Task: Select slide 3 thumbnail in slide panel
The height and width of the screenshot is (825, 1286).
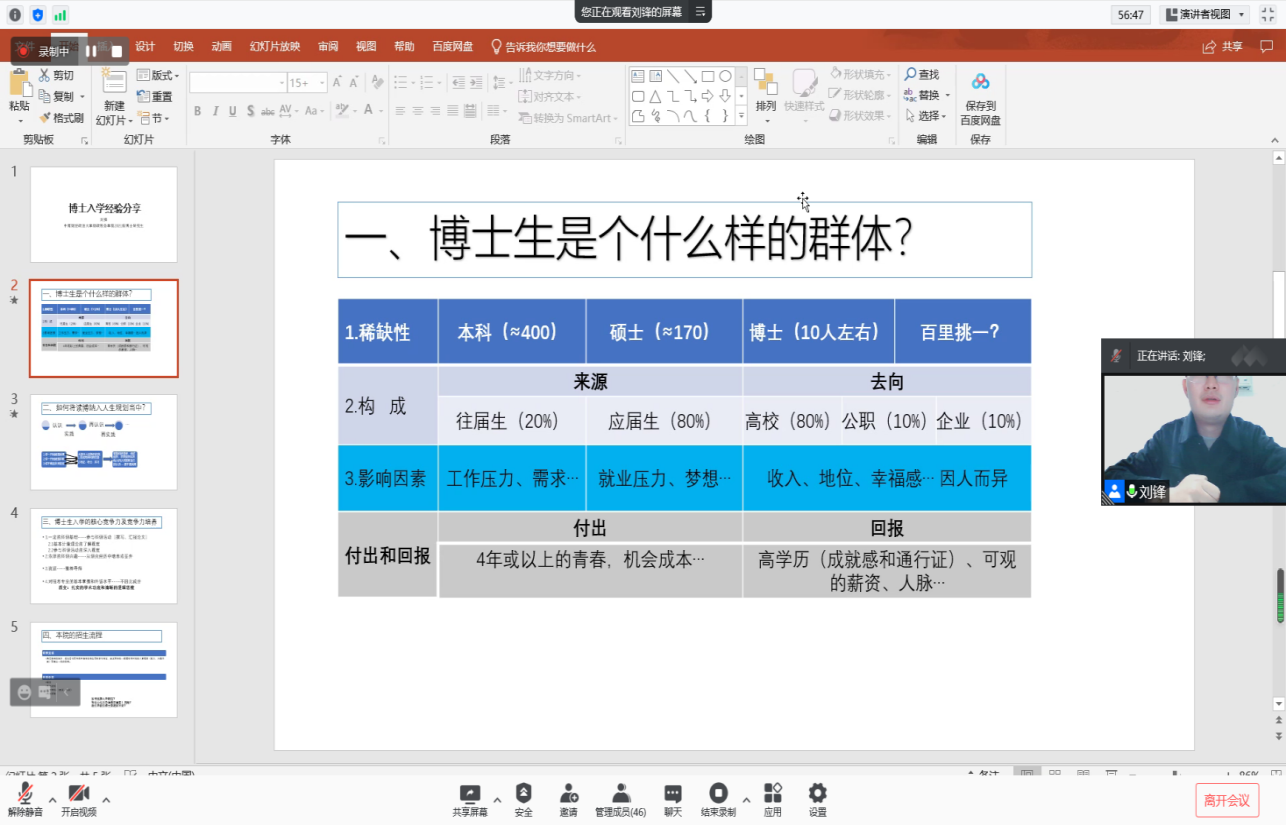Action: [104, 442]
